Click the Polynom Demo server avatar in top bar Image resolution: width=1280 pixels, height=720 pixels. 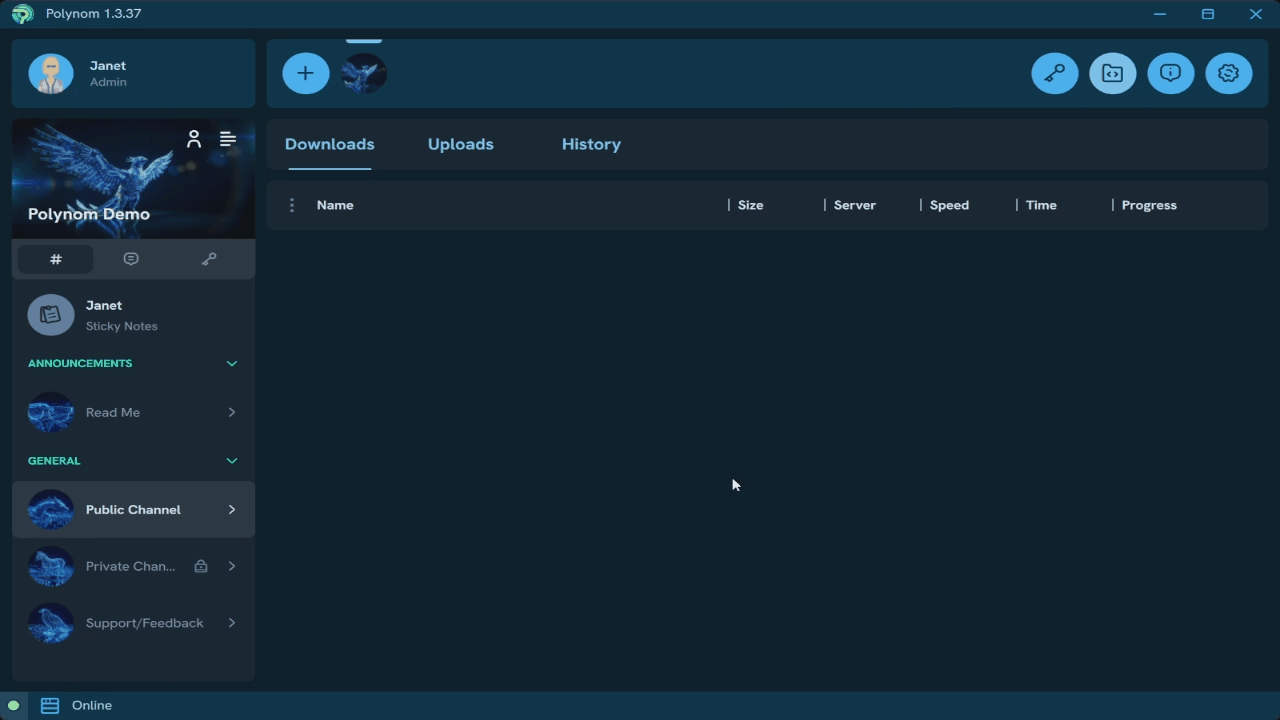pyautogui.click(x=364, y=73)
